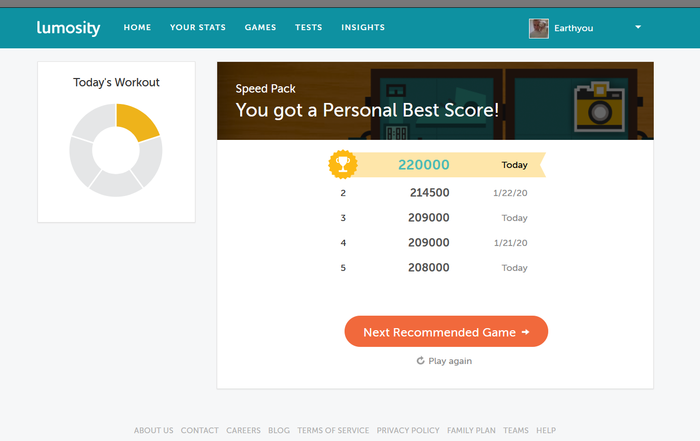Open the GAMES menu item
Viewport: 700px width, 441px height.
coord(260,27)
